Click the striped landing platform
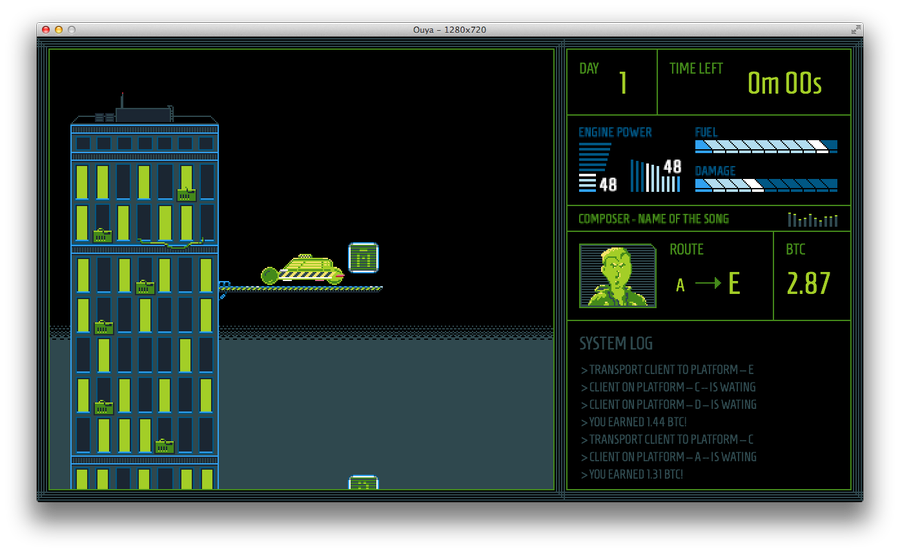Screen dimensions: 900x553 (300, 288)
